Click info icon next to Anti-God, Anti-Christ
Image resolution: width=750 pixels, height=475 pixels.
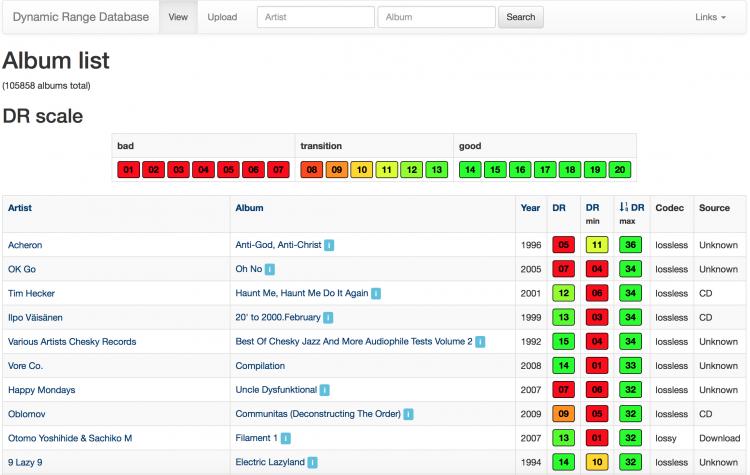pos(329,245)
